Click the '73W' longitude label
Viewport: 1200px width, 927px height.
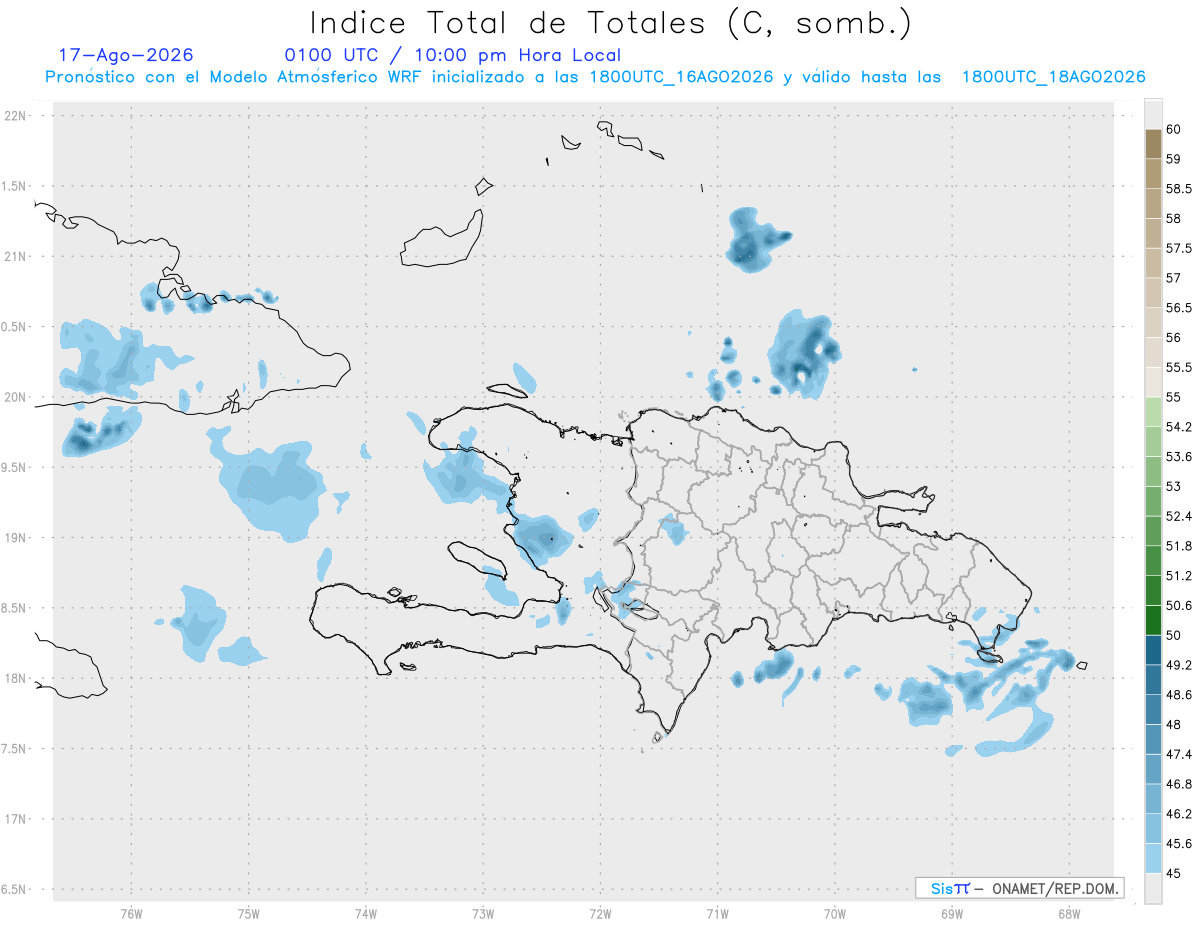click(483, 914)
